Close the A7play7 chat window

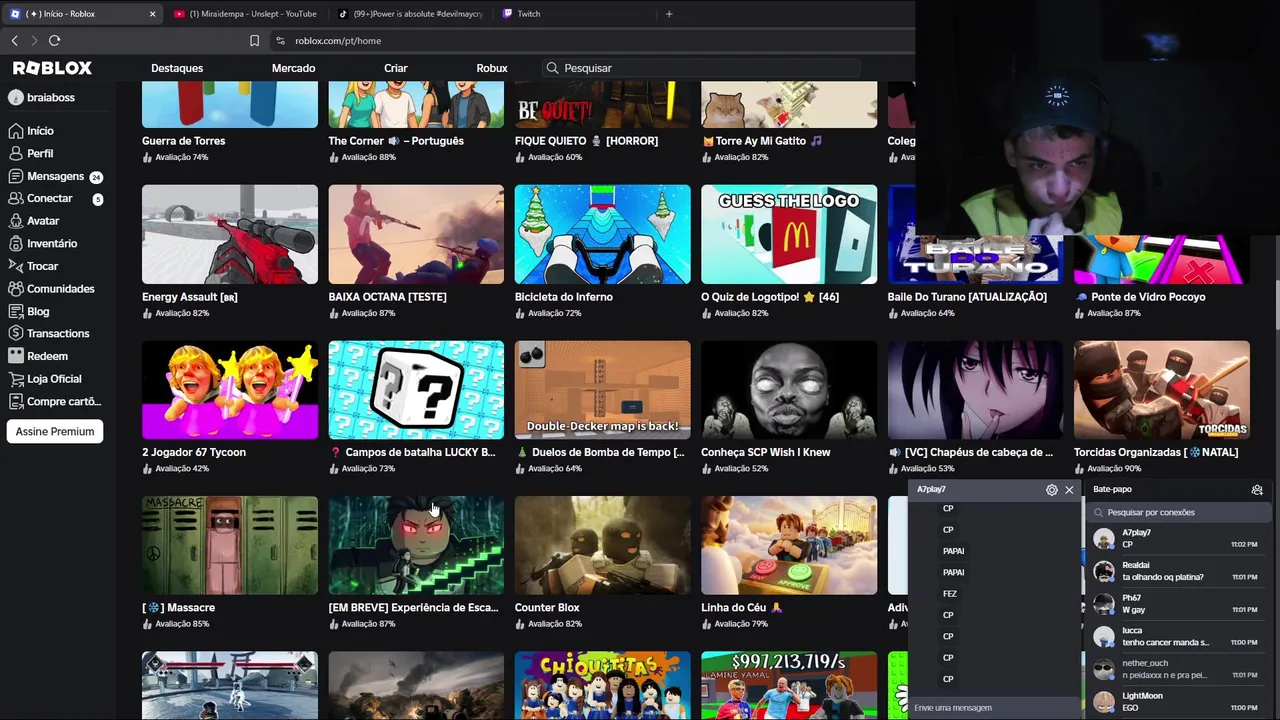[x=1069, y=490]
